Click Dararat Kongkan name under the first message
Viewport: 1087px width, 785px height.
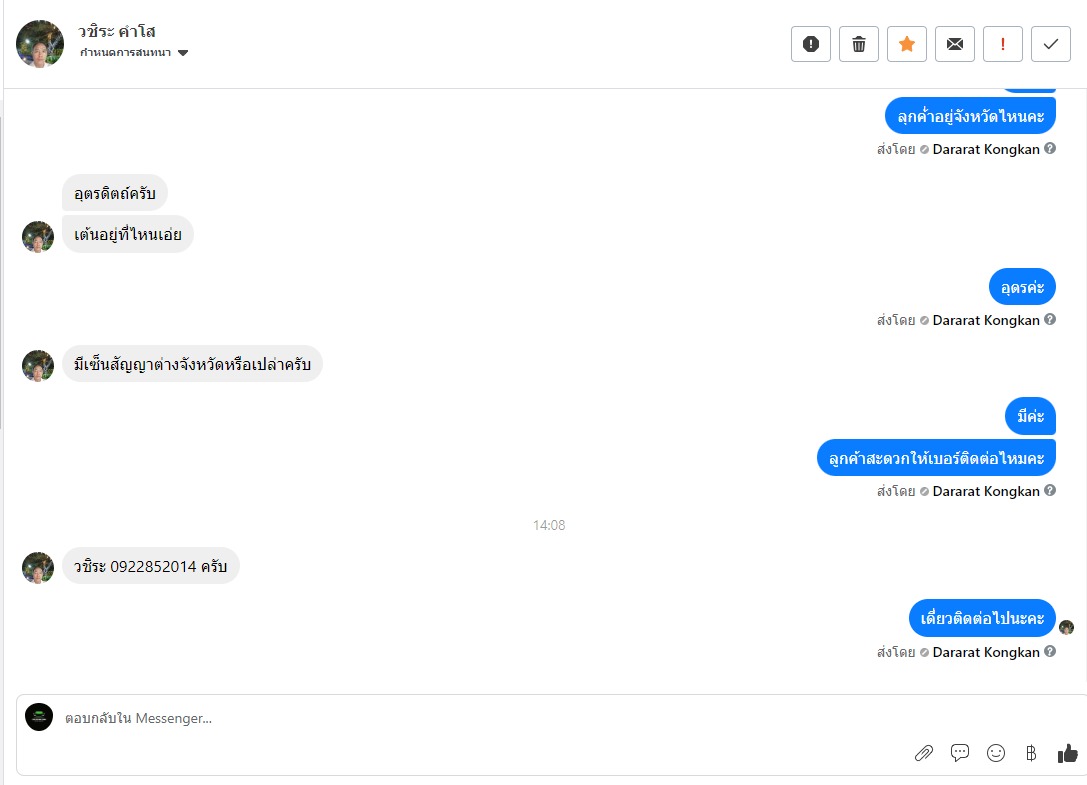click(986, 149)
